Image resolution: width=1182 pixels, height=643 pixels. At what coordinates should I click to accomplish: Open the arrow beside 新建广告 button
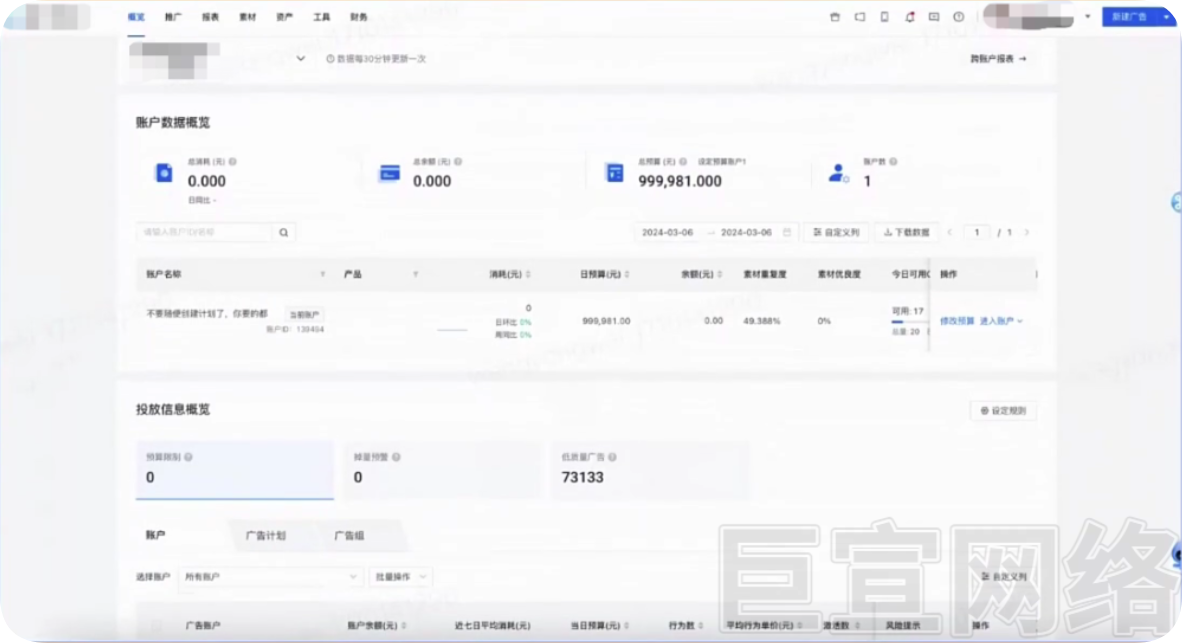(x=1167, y=17)
